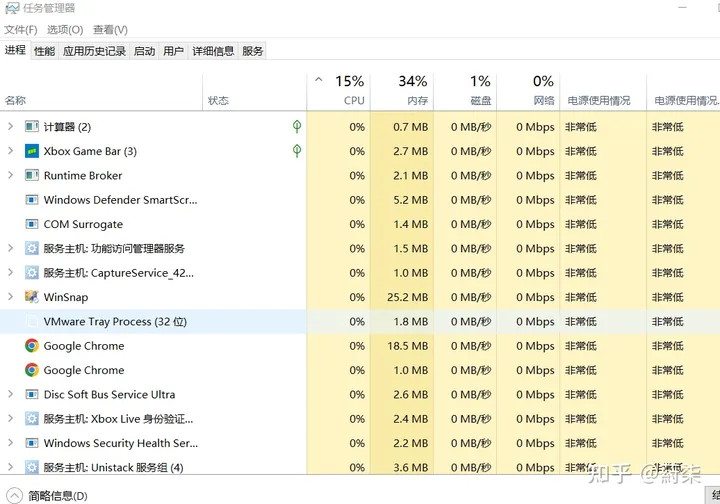The image size is (720, 504).
Task: Expand 服务主机: CaptureService entry
Action: [x=11, y=272]
